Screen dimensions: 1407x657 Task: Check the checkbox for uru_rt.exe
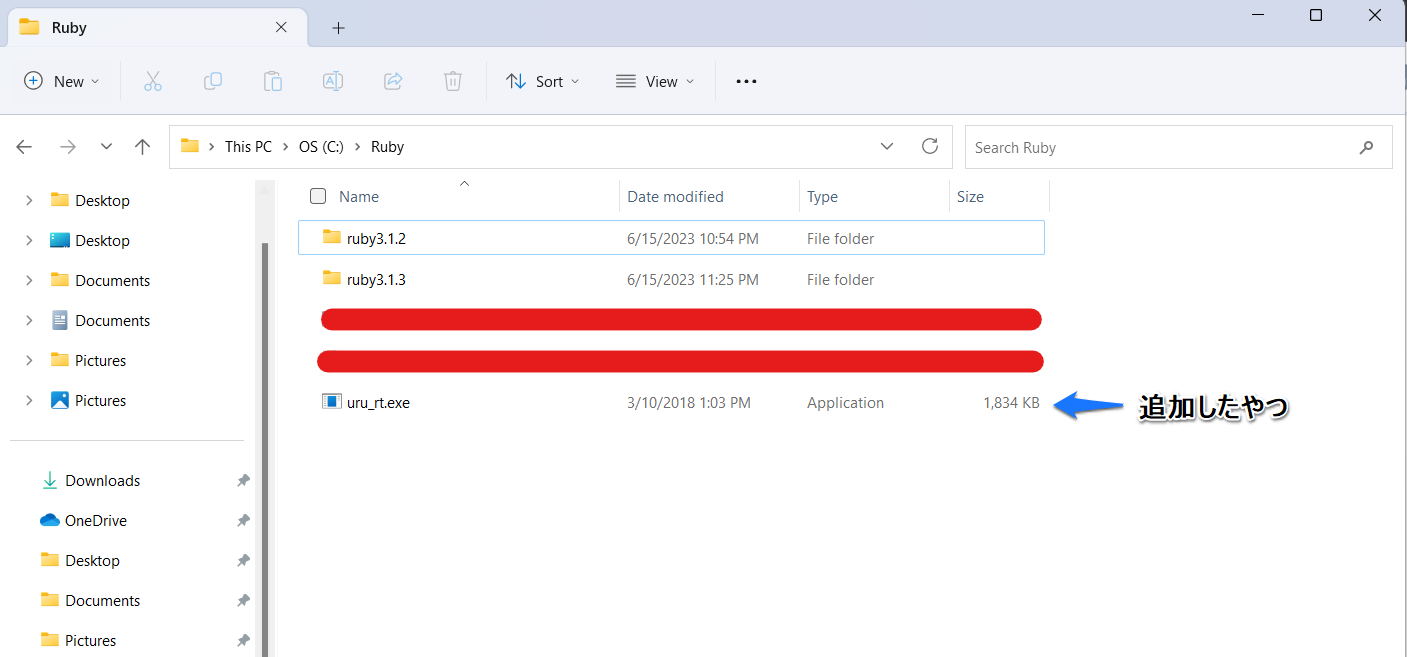tap(318, 402)
